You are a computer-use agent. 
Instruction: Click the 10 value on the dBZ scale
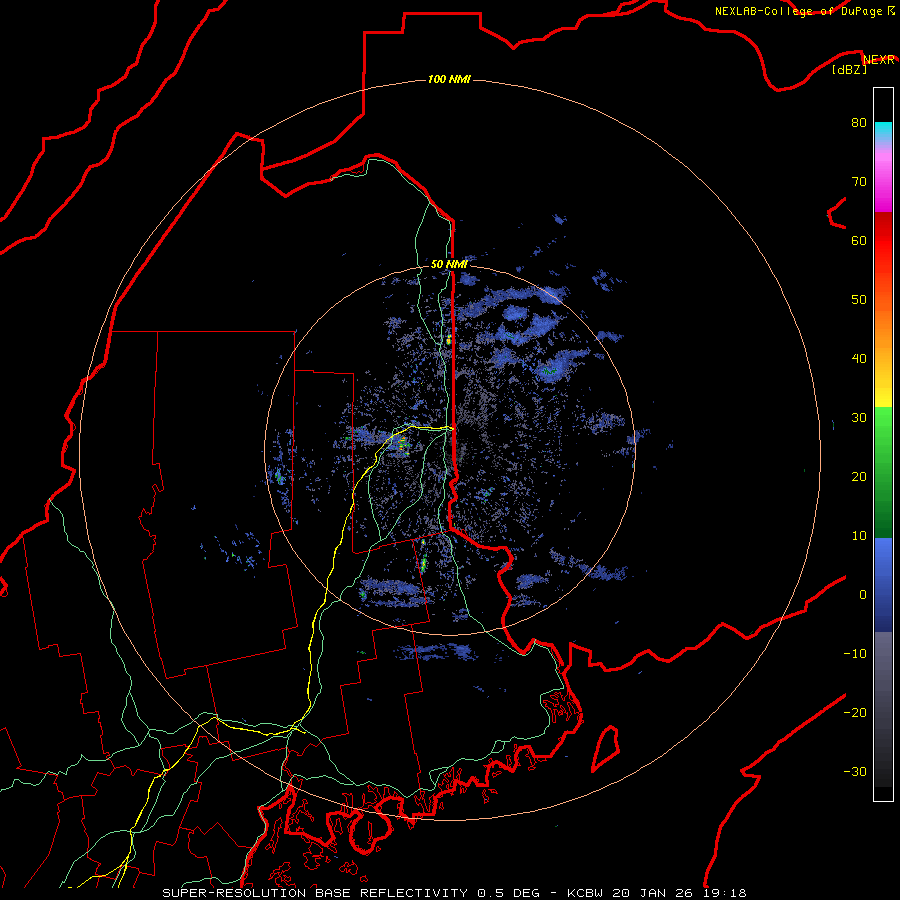[x=859, y=536]
